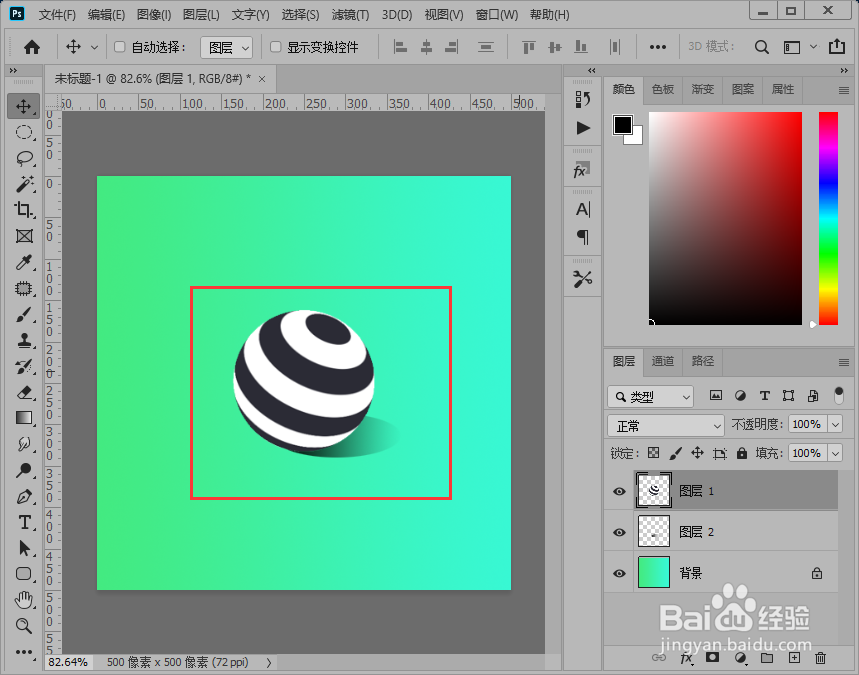Select the Path Selection arrow tool
859x675 pixels.
(x=24, y=548)
